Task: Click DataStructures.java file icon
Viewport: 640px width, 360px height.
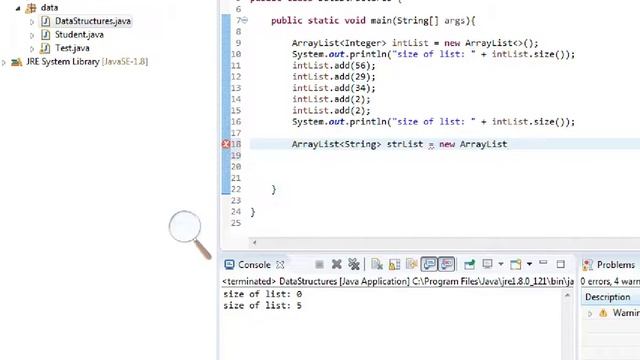Action: click(45, 21)
